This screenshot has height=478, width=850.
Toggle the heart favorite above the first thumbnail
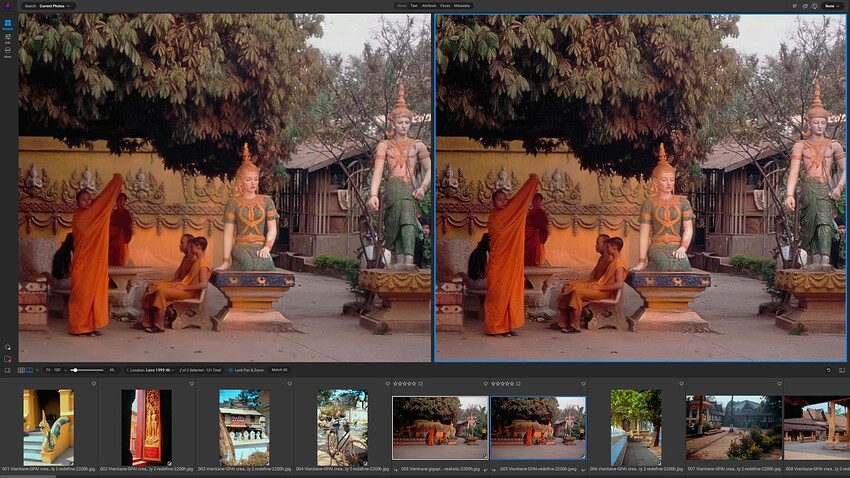coord(94,383)
